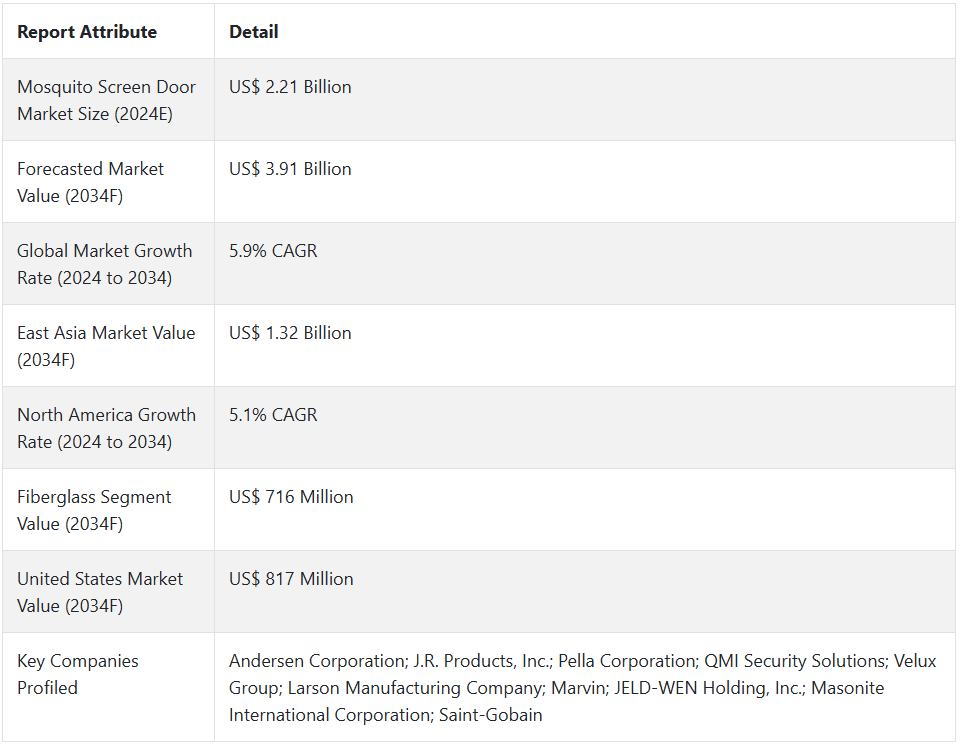
Task: Click the US$ 716 Million value
Action: (x=291, y=497)
